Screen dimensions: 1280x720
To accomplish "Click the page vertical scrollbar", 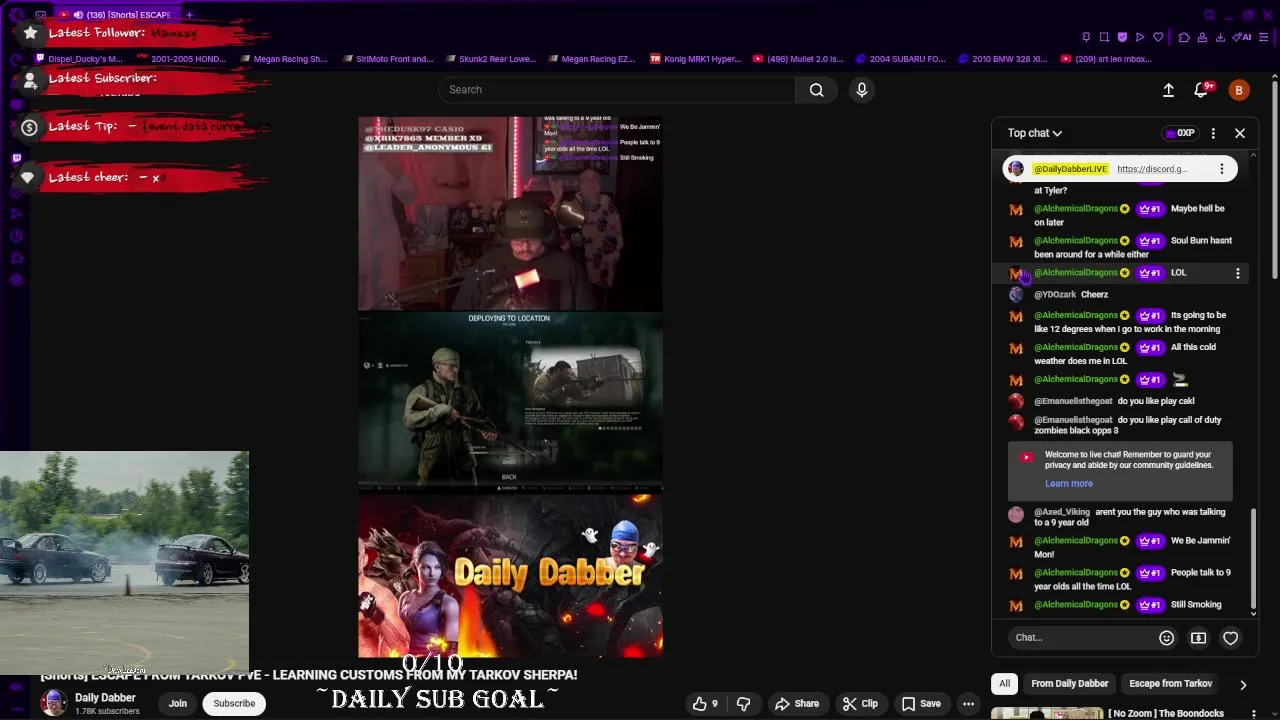I will coord(1274,180).
